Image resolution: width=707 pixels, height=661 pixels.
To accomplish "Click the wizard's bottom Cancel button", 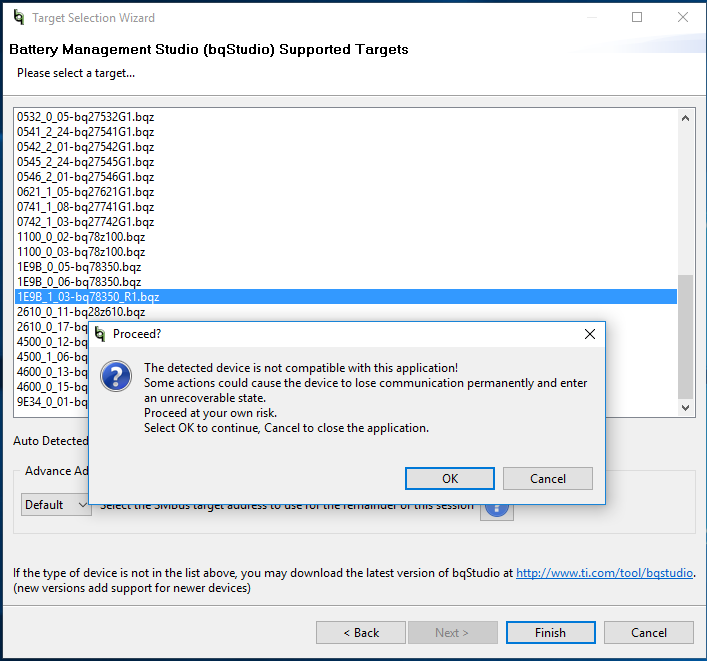I will [648, 633].
